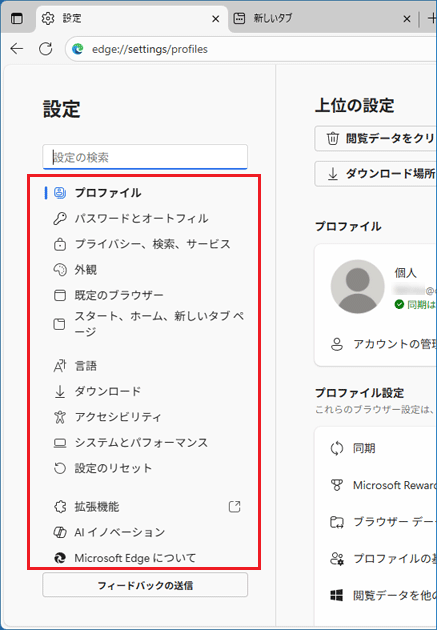
Task: Click the key icon for パスワードとオートフィル
Action: [59, 219]
